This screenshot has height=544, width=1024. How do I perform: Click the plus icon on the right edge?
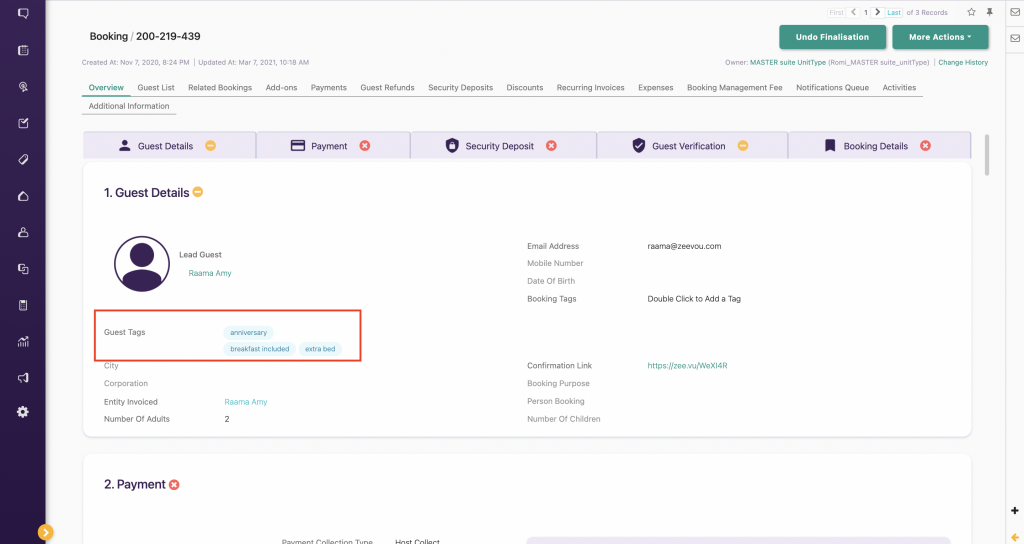pos(1015,511)
